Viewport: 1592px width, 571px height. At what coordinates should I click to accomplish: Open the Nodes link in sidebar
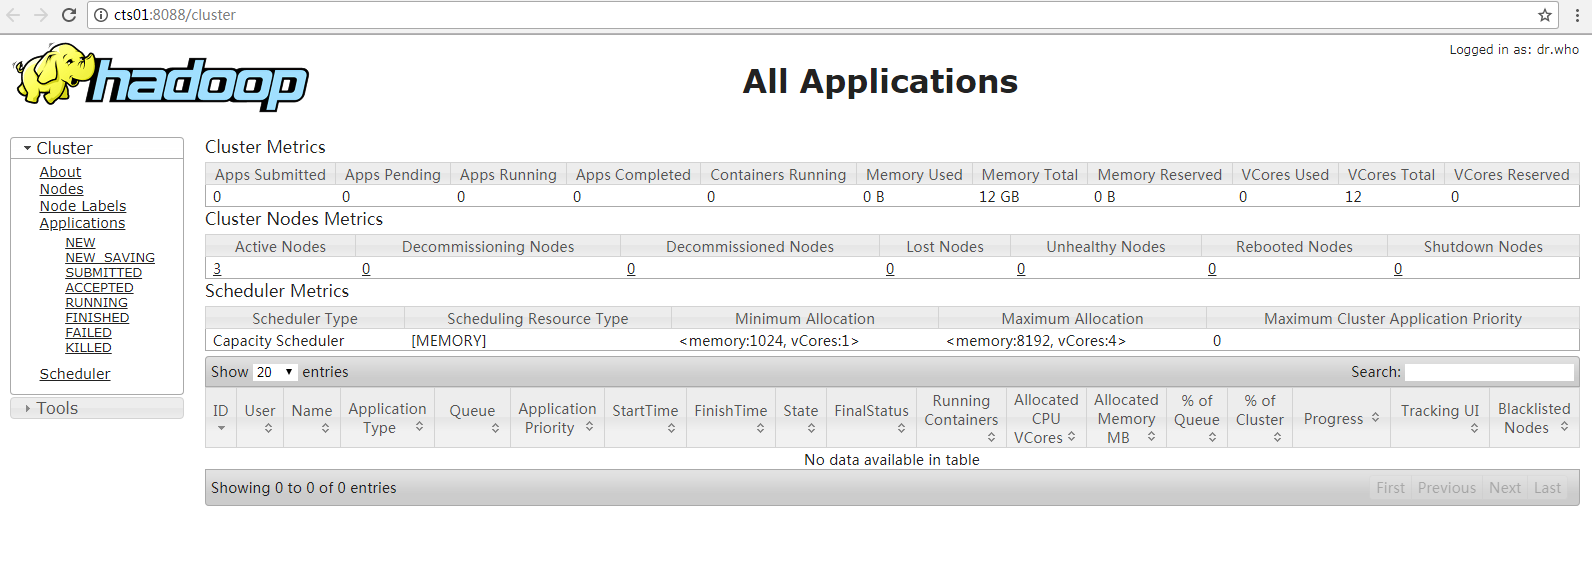click(61, 189)
